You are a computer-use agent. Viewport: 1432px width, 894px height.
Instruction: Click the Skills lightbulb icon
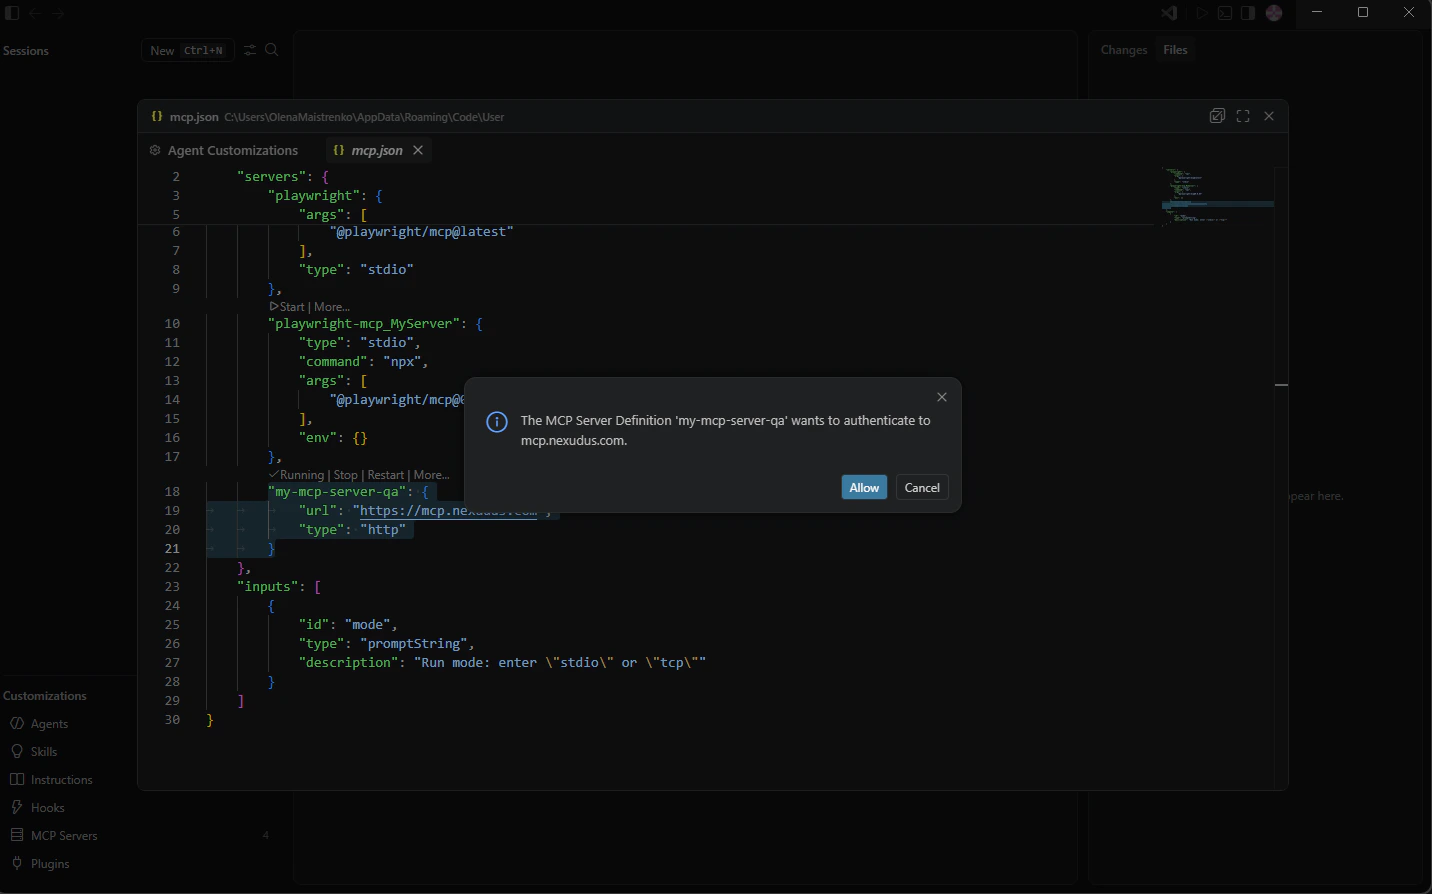tap(17, 751)
